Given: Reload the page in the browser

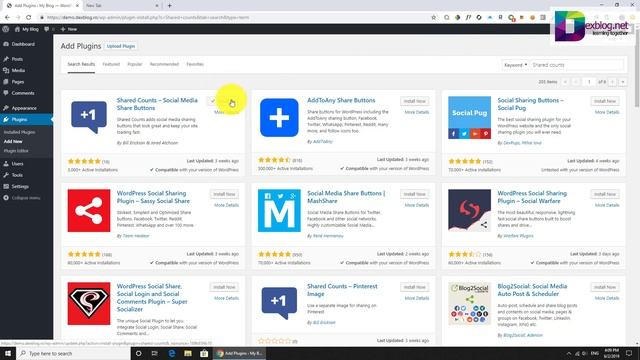Looking at the screenshot, I should (x=29, y=18).
